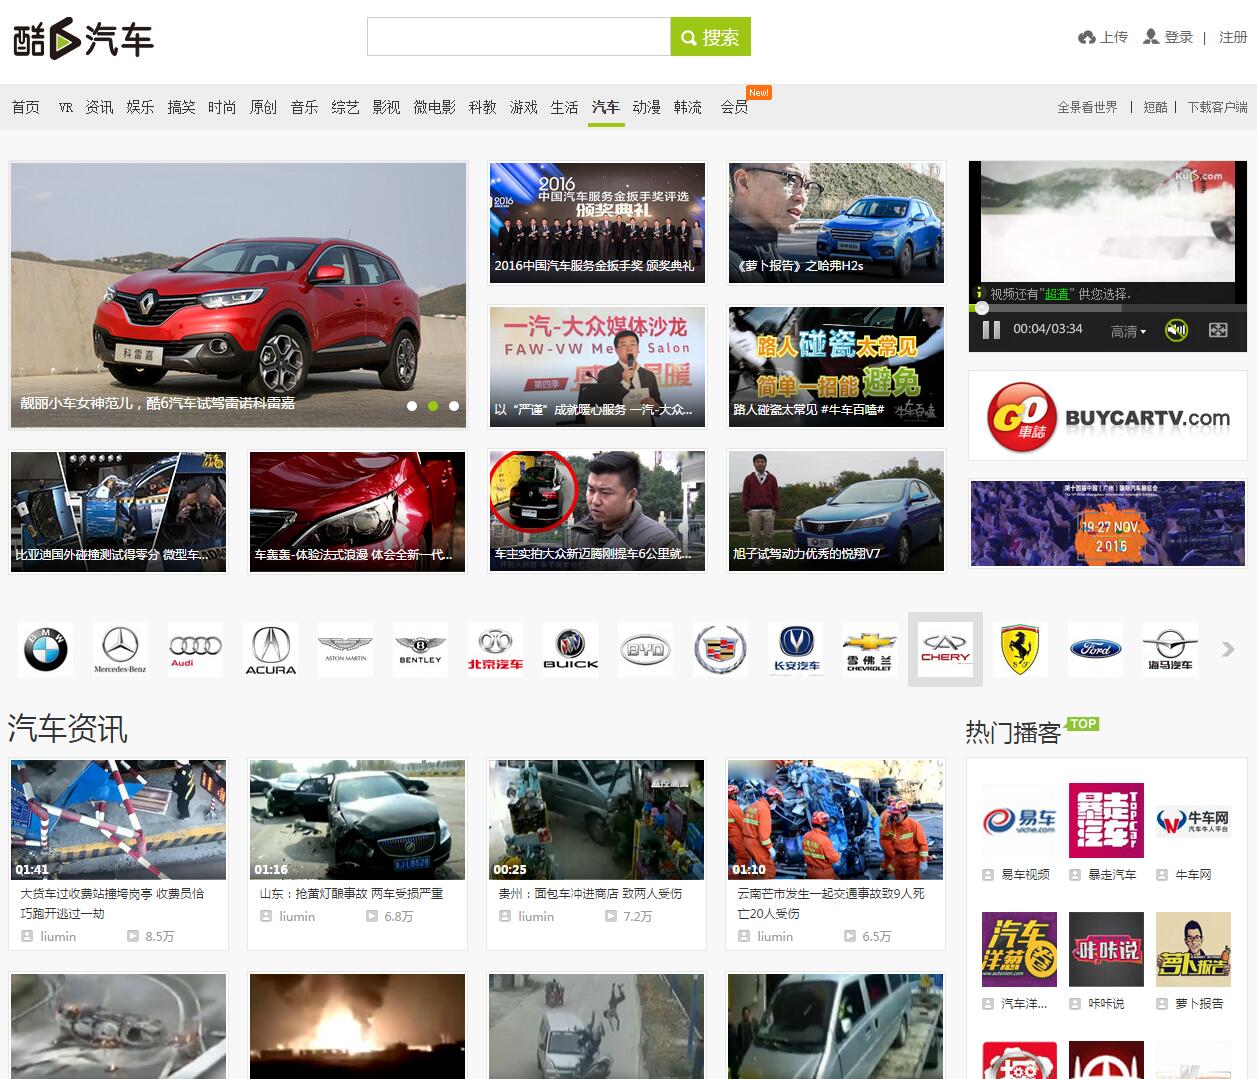Image resolution: width=1257 pixels, height=1079 pixels.
Task: Open the 会员 nav tab
Action: coord(734,107)
